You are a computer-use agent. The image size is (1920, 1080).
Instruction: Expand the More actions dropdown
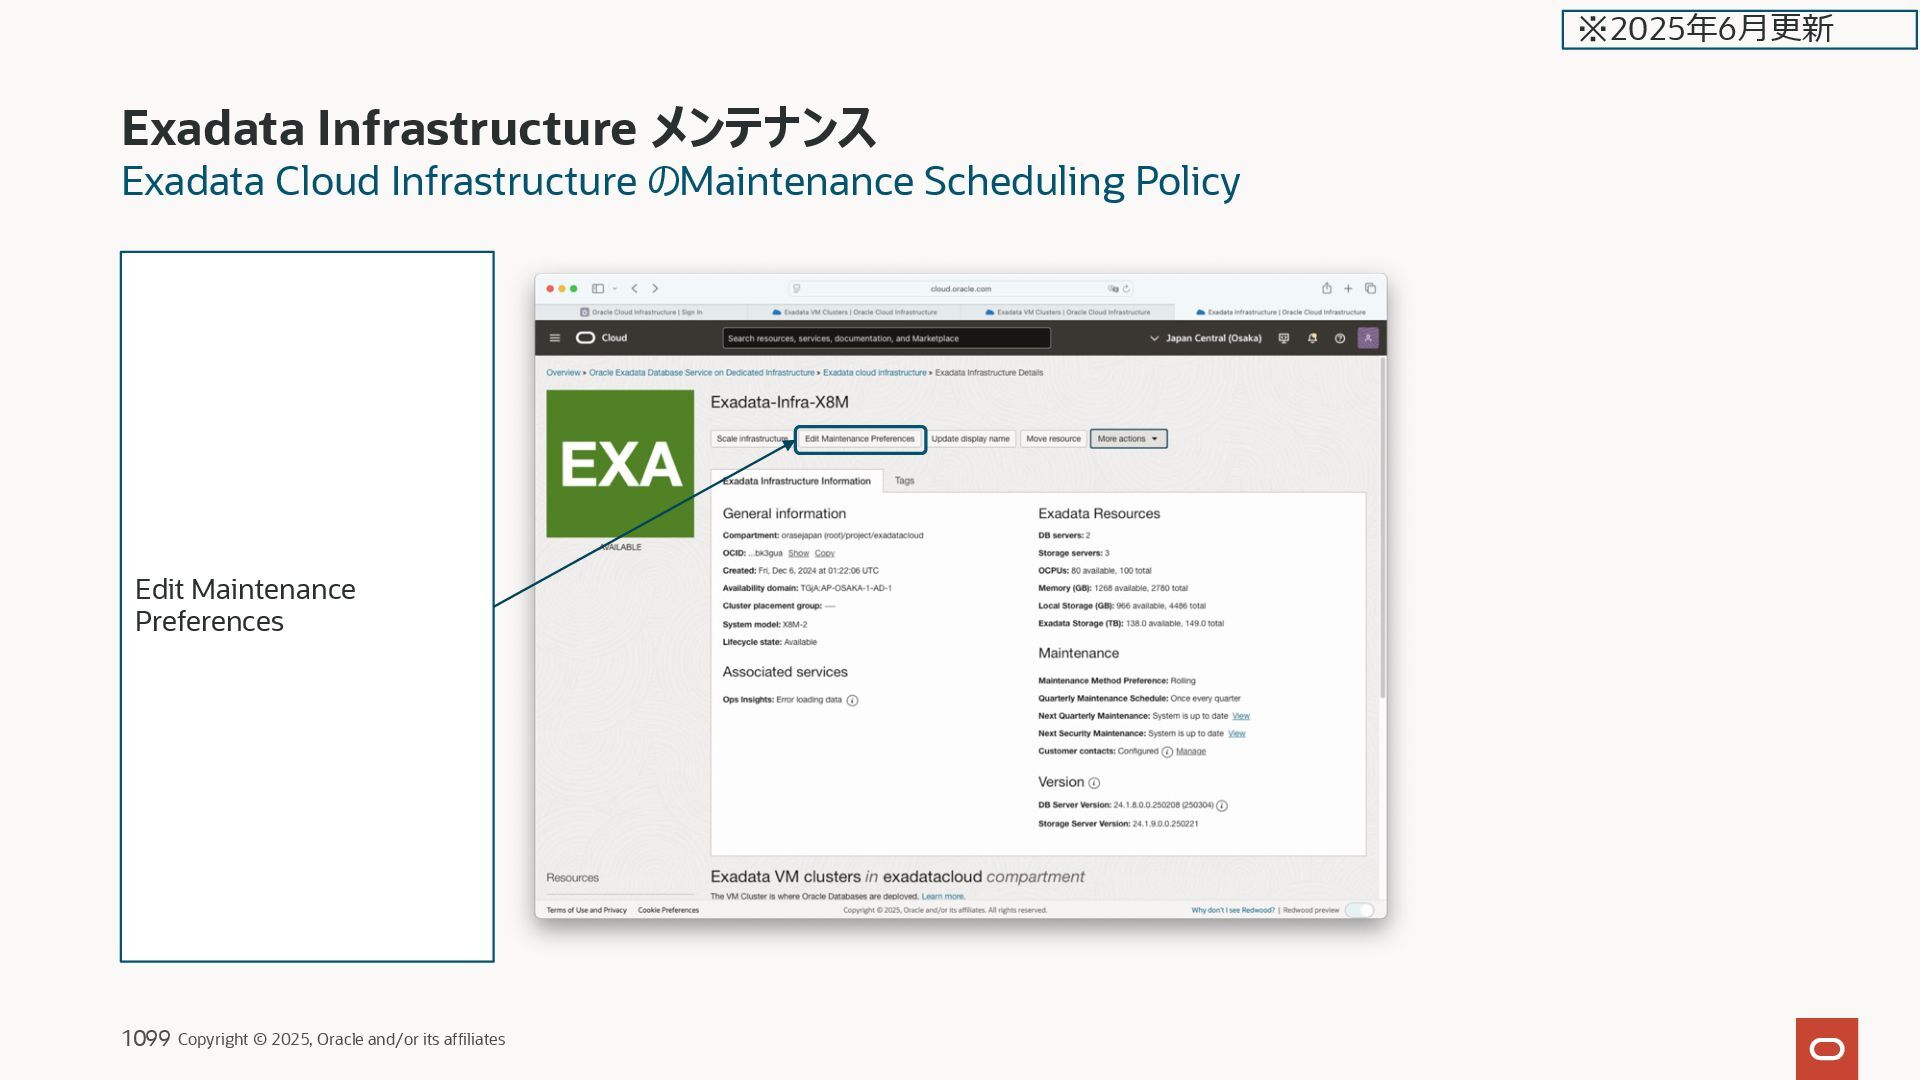click(x=1128, y=439)
